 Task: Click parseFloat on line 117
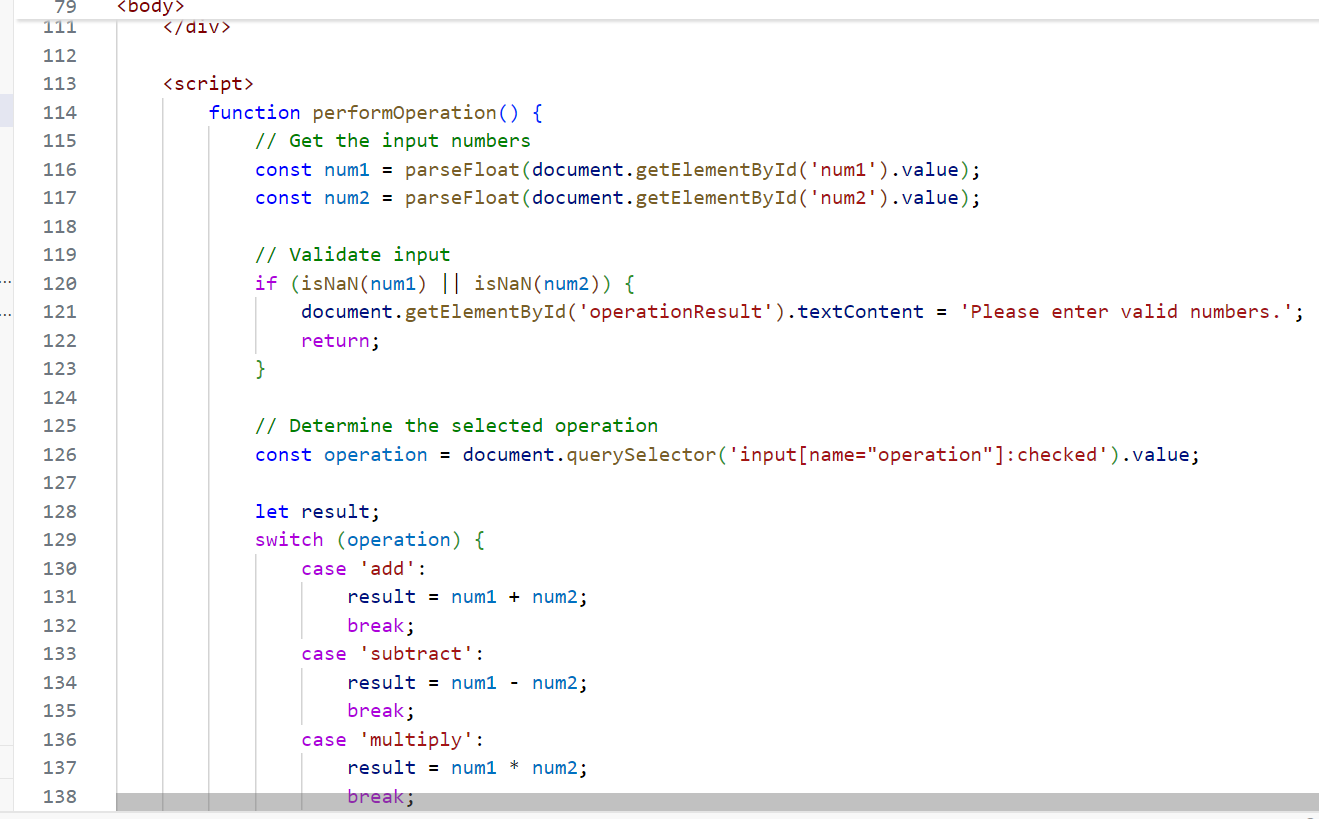pyautogui.click(x=462, y=197)
